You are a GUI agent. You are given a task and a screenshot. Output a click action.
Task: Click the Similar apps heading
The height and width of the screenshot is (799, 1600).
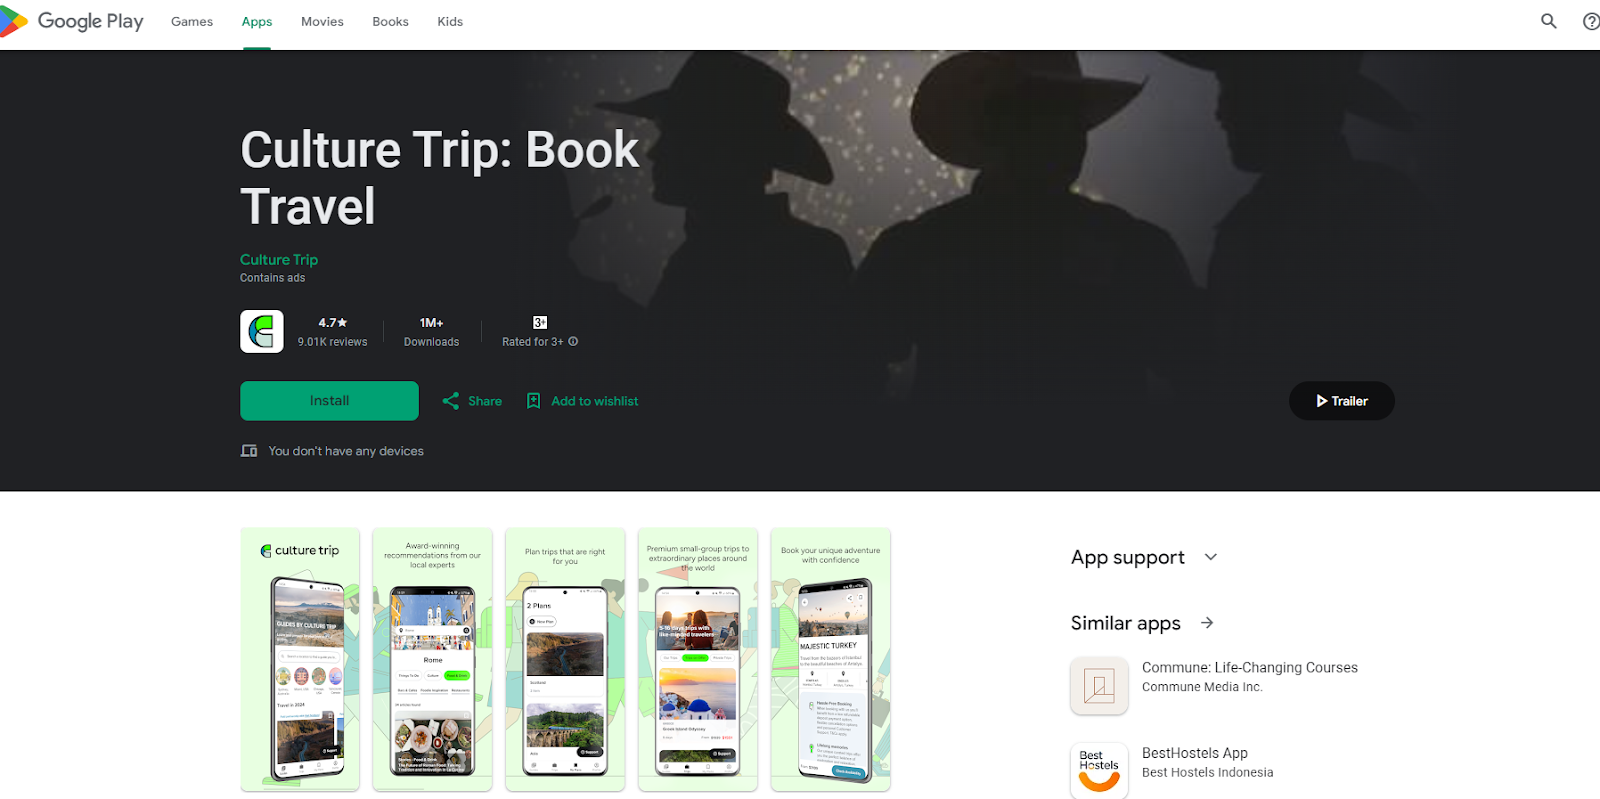[1126, 623]
